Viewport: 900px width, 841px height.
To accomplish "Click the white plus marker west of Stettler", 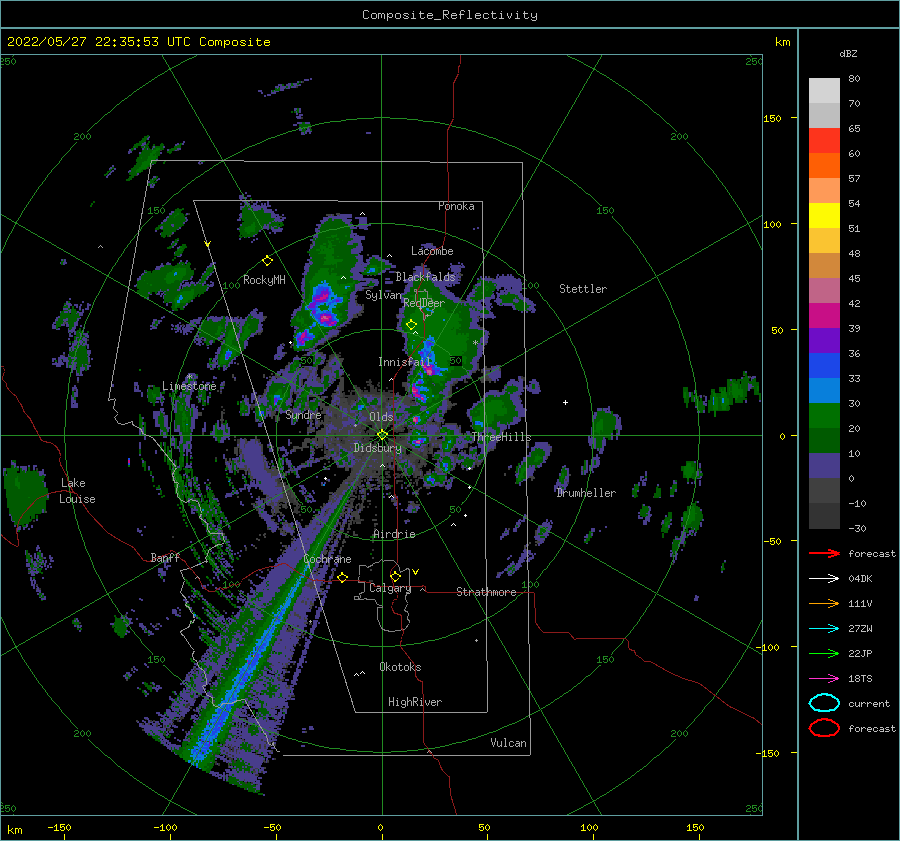I will [x=565, y=402].
